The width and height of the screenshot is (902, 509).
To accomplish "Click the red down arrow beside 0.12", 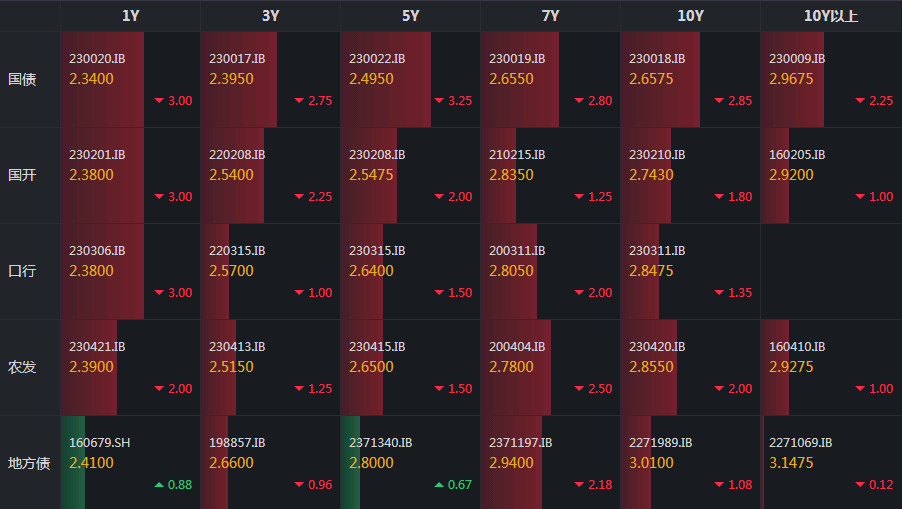I will pyautogui.click(x=860, y=485).
